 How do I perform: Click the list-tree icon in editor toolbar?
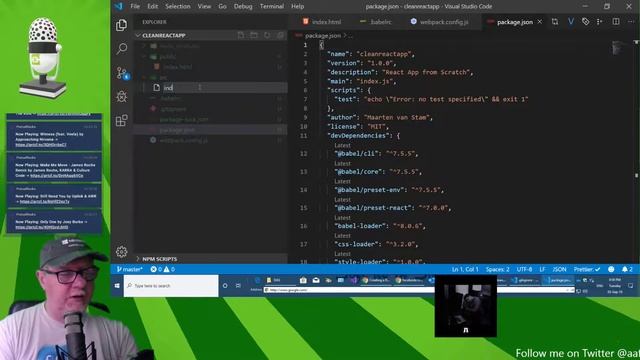coord(600,22)
